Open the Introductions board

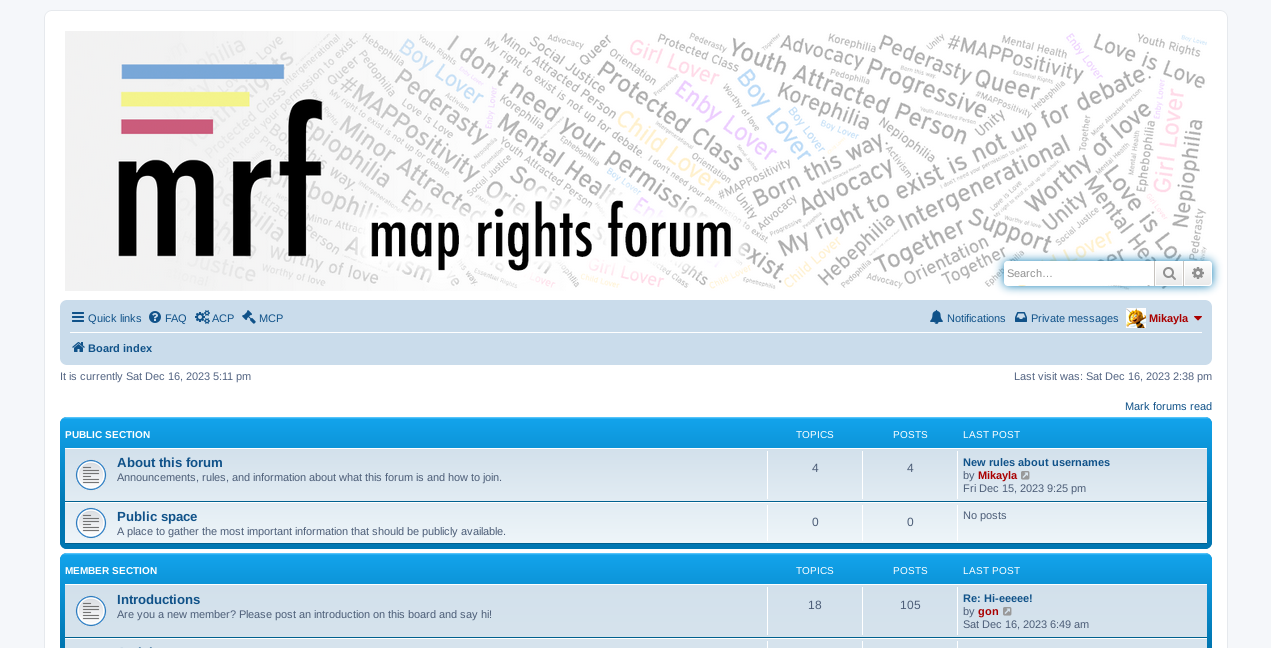tap(158, 599)
